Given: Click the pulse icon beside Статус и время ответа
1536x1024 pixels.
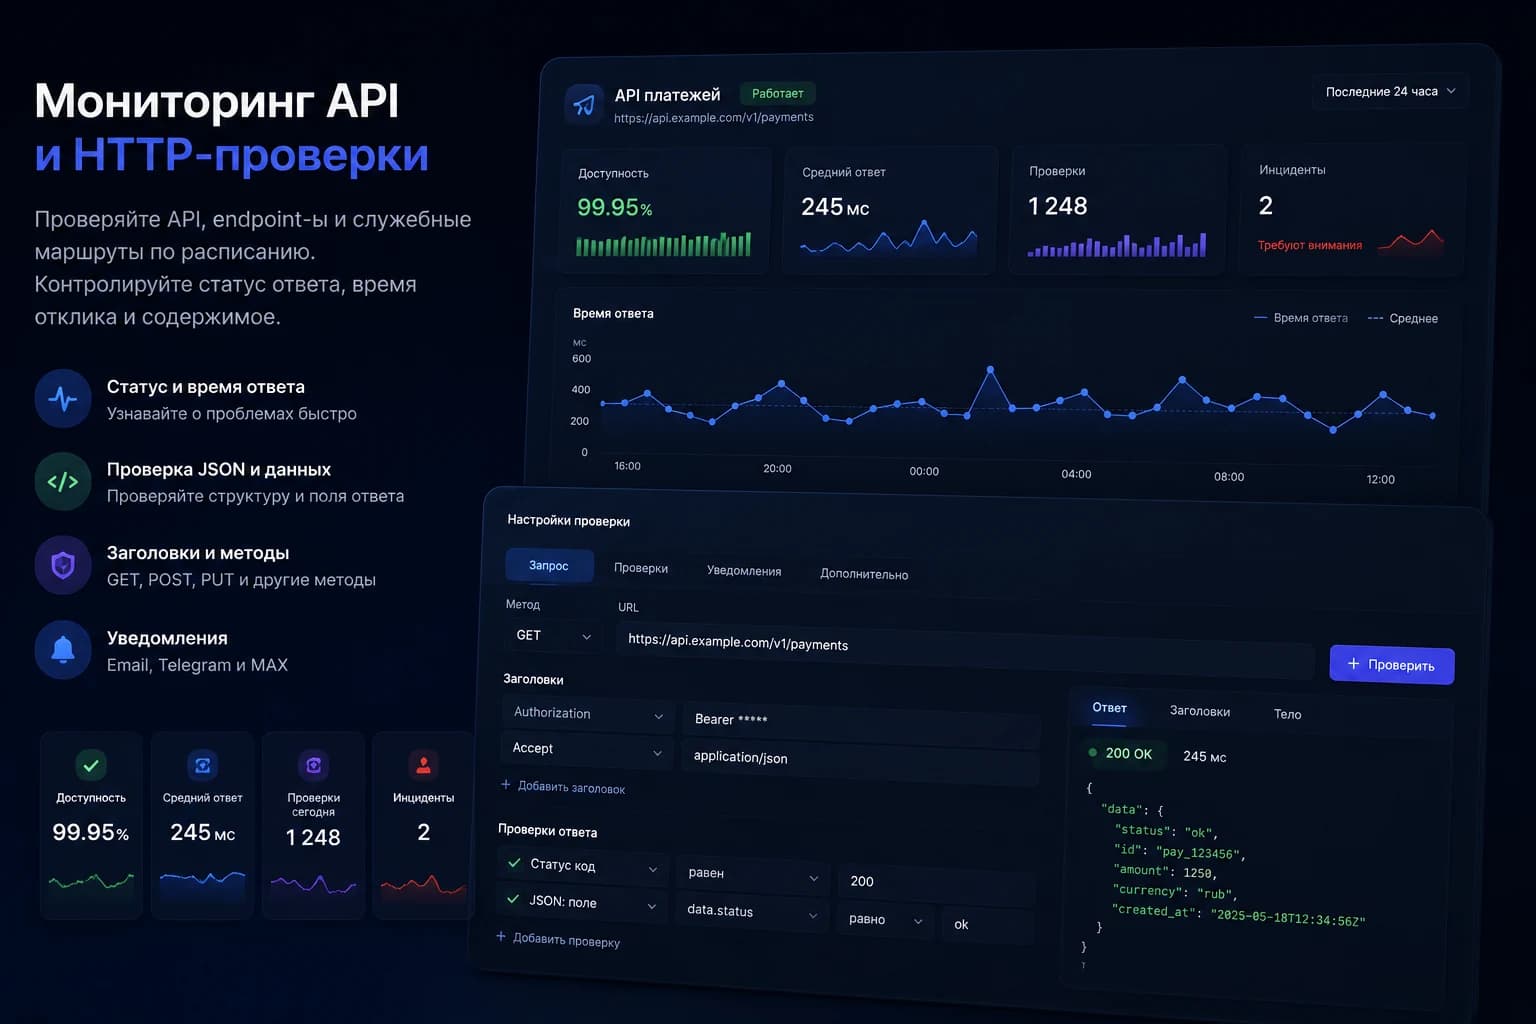Looking at the screenshot, I should [63, 399].
